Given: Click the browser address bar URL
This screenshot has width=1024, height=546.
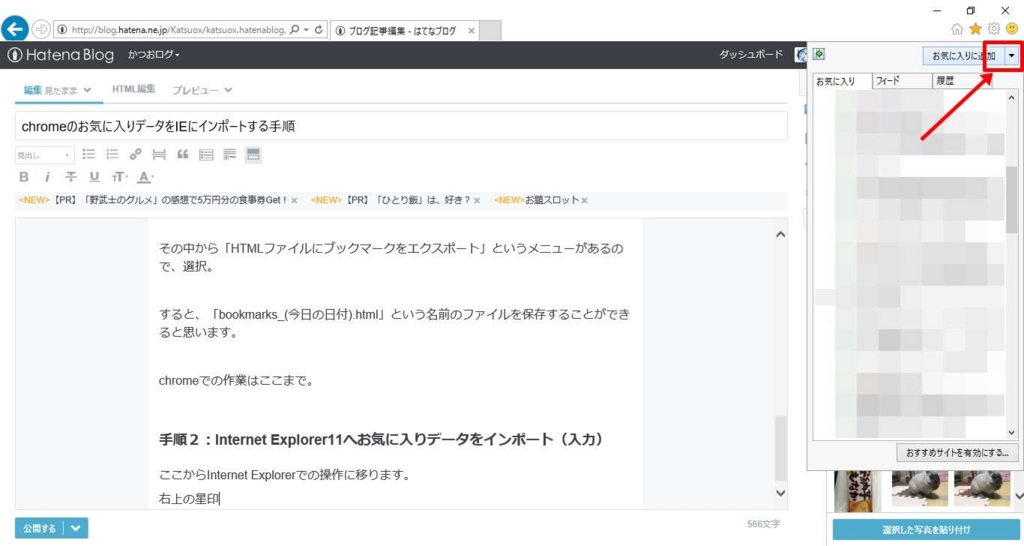Looking at the screenshot, I should [x=178, y=30].
